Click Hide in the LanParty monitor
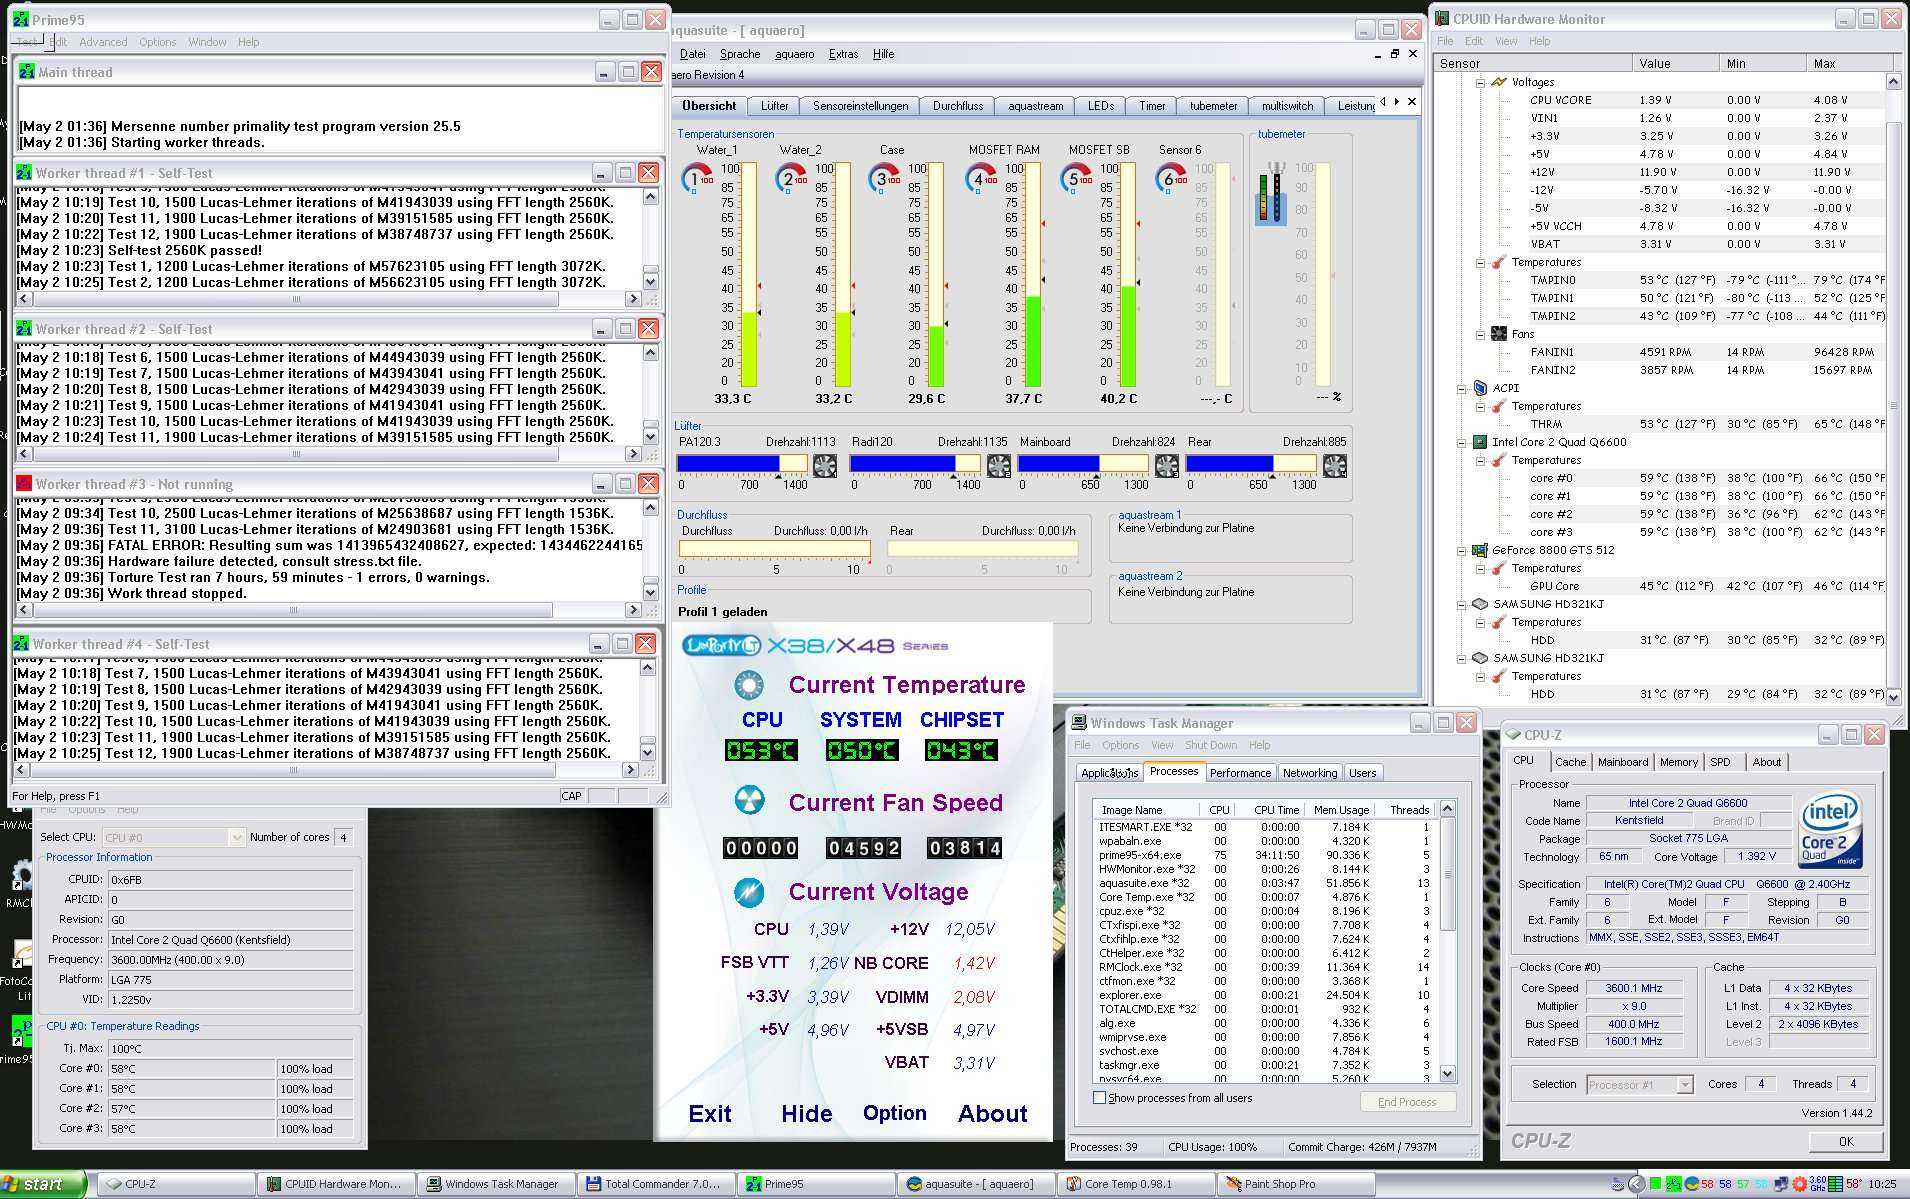This screenshot has height=1199, width=1910. pyautogui.click(x=806, y=1113)
